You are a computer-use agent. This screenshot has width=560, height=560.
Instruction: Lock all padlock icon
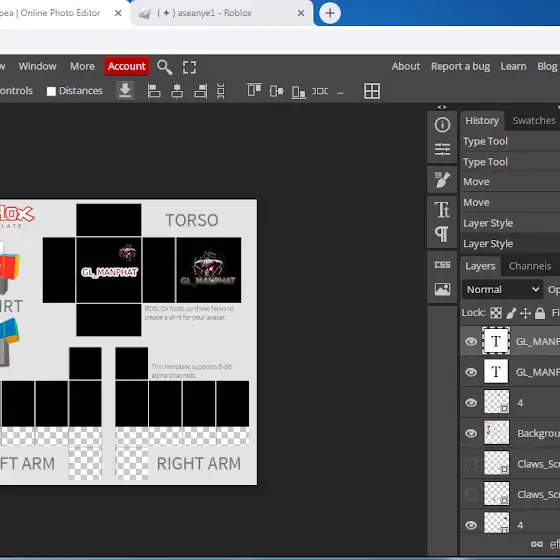(x=540, y=313)
